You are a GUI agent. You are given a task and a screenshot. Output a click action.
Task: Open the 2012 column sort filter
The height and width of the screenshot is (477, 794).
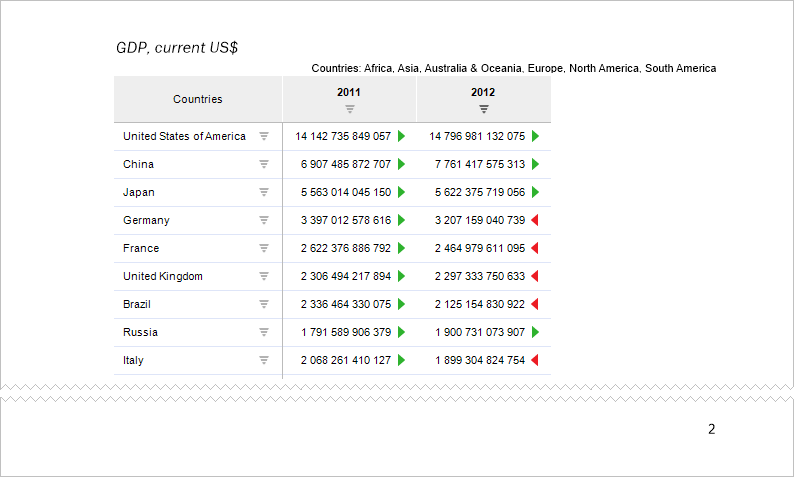click(483, 108)
